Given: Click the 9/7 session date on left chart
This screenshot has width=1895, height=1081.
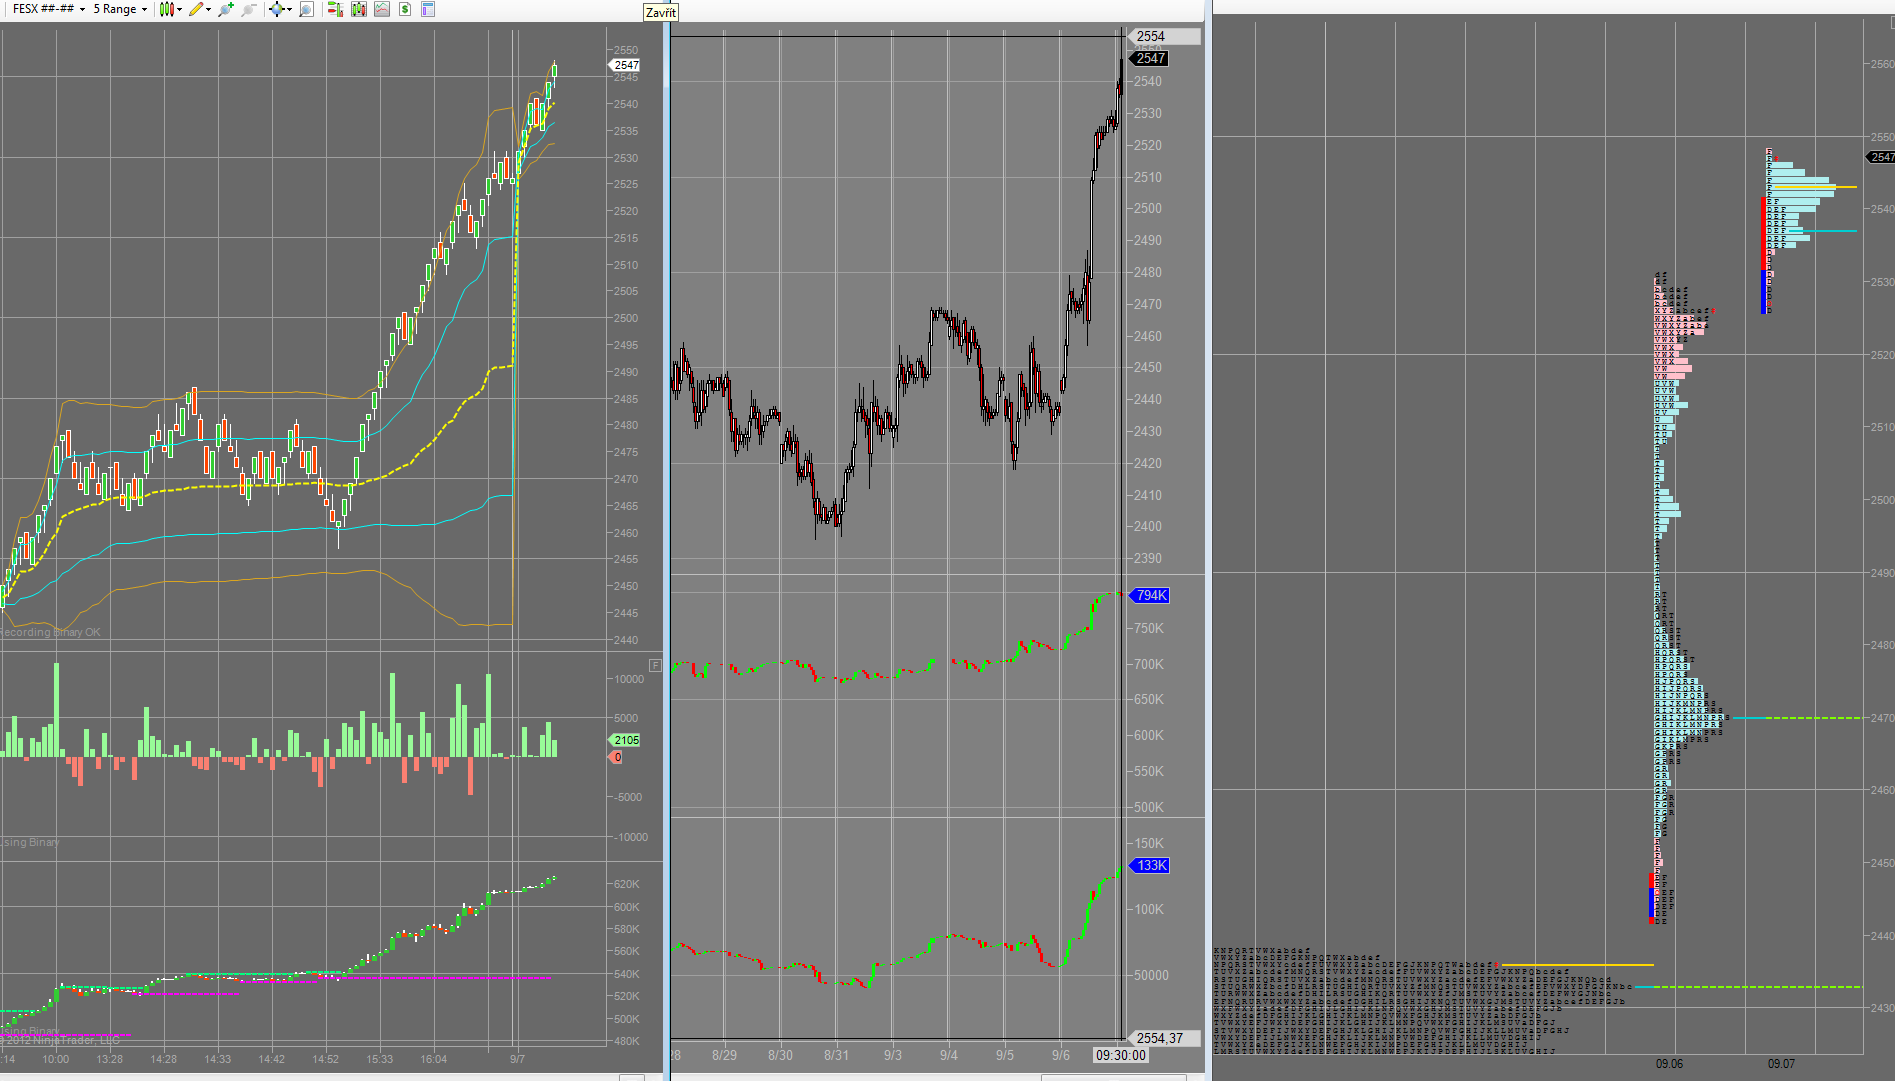Looking at the screenshot, I should coord(517,1059).
